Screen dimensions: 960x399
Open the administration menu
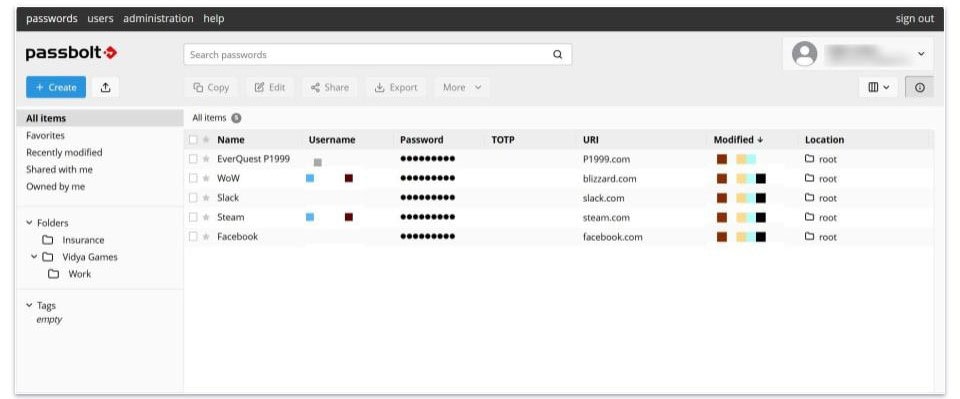pos(159,18)
